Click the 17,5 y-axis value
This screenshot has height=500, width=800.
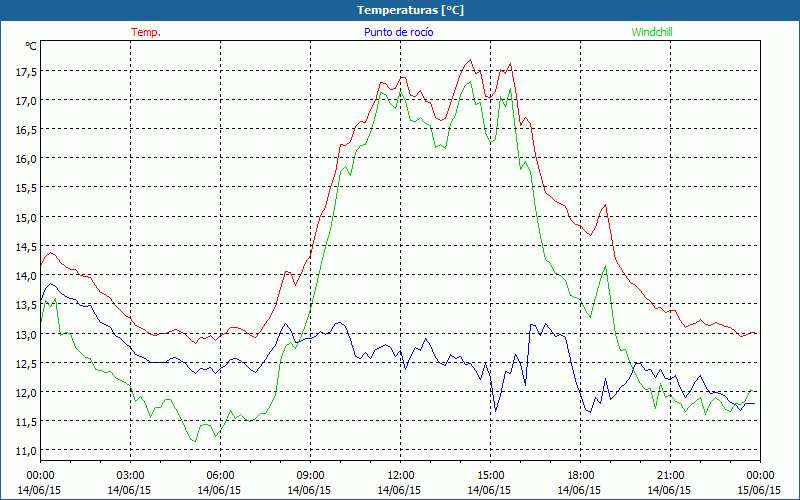click(x=27, y=72)
